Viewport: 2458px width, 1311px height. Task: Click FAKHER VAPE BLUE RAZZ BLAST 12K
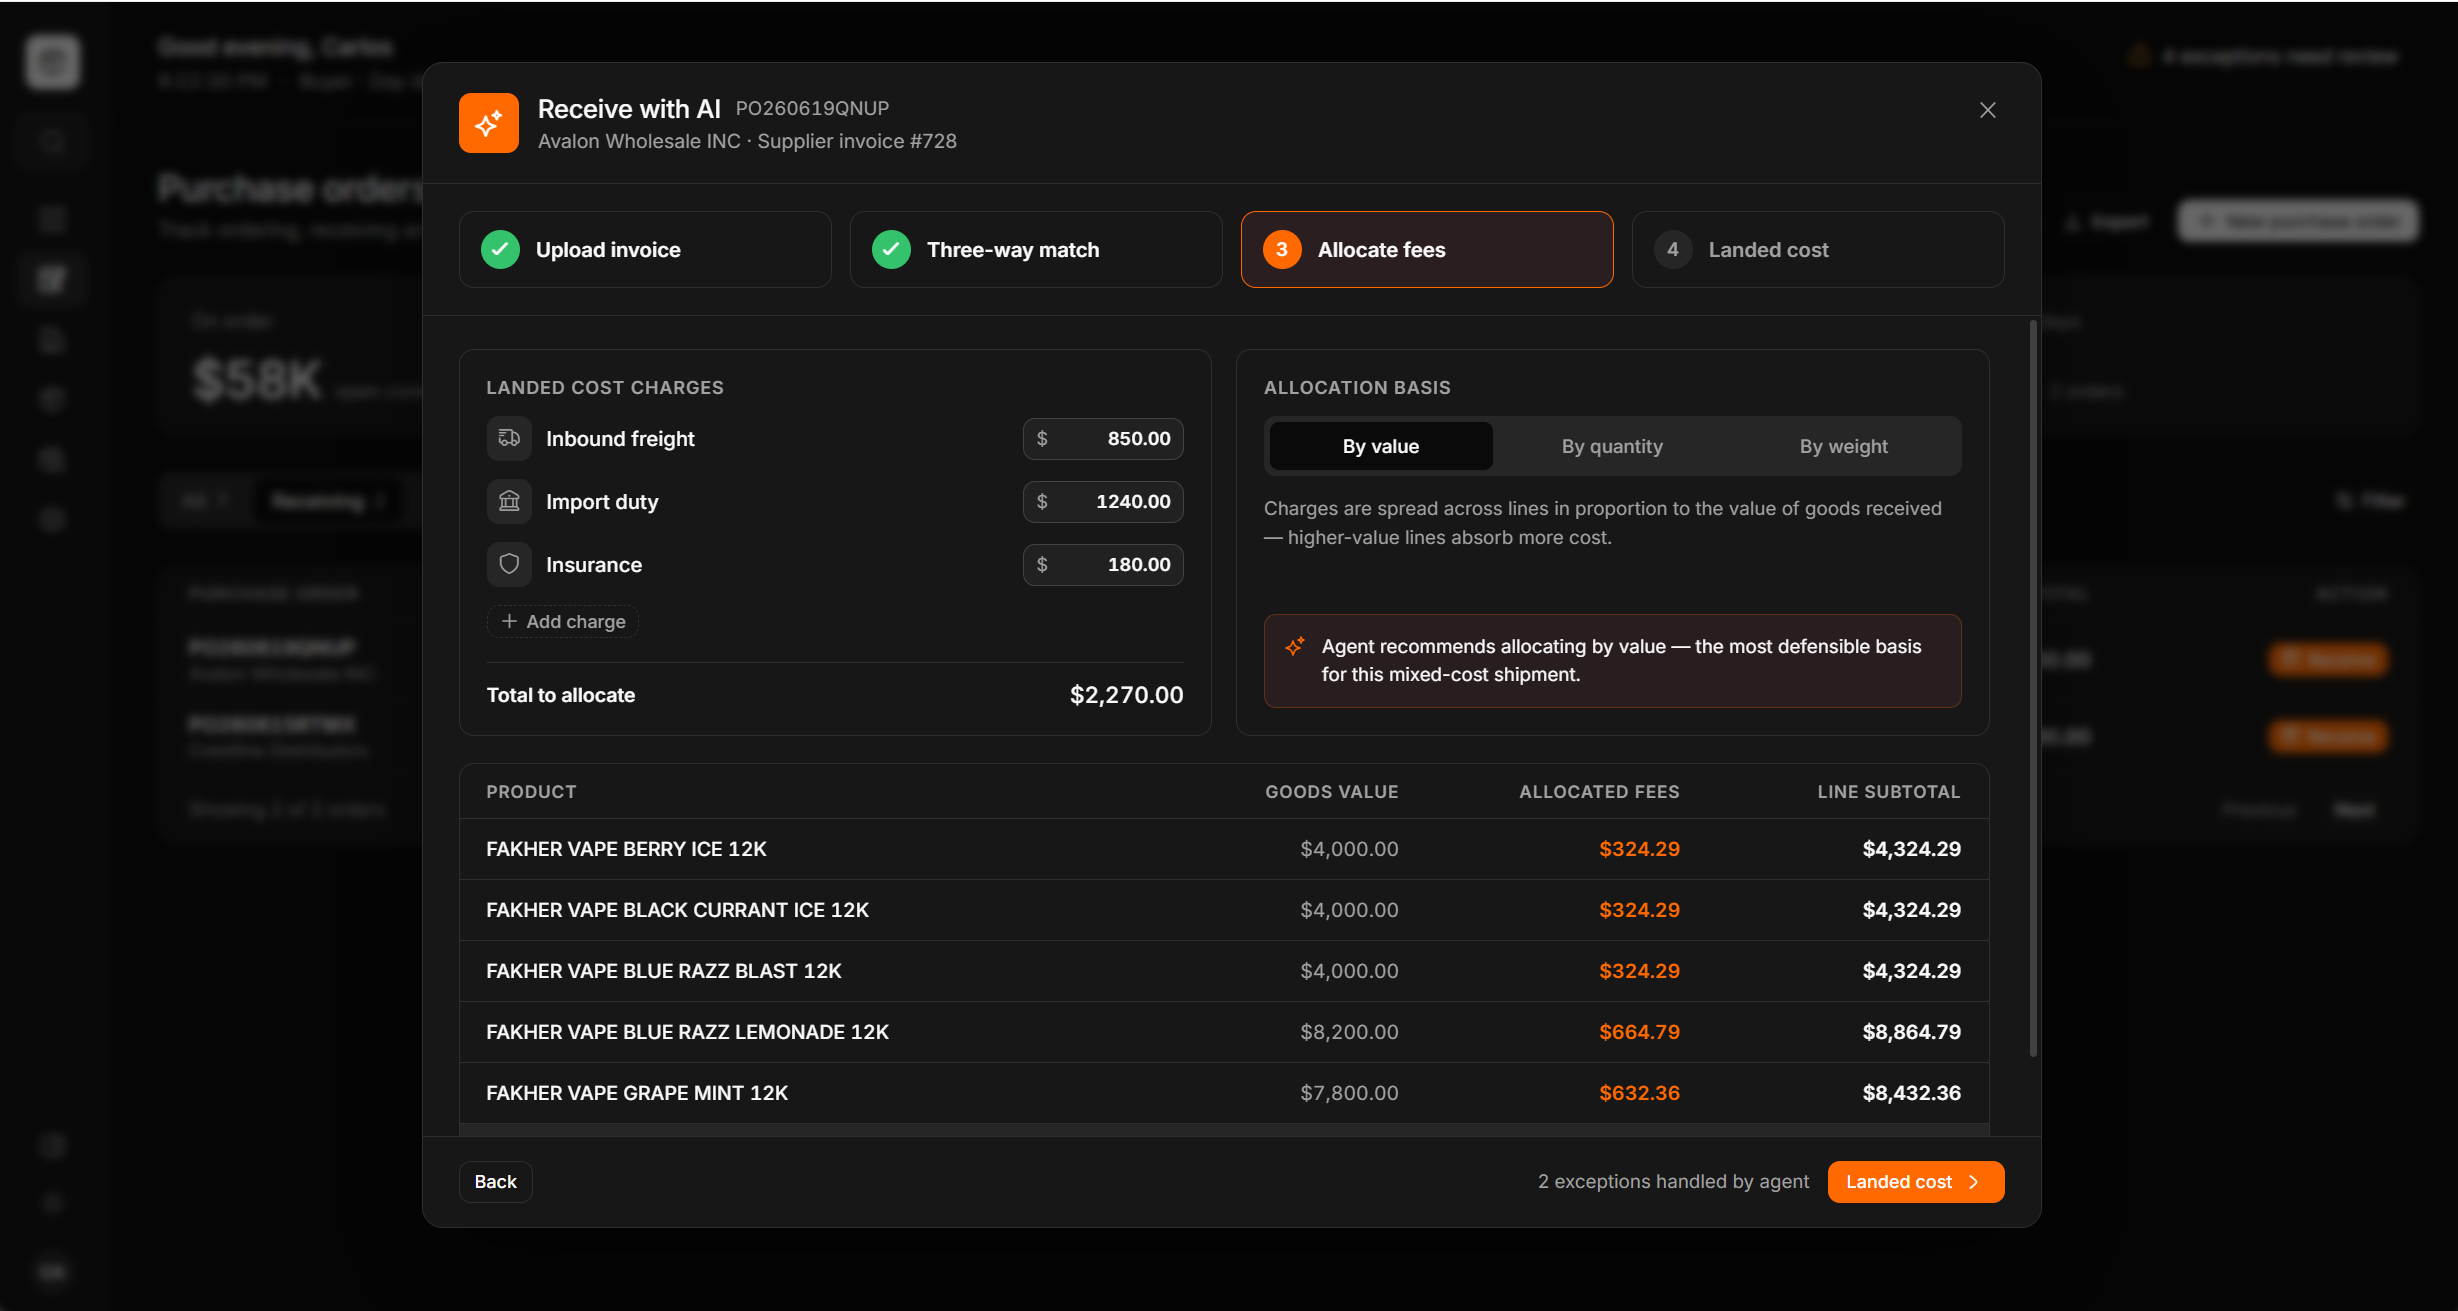pos(1224,971)
